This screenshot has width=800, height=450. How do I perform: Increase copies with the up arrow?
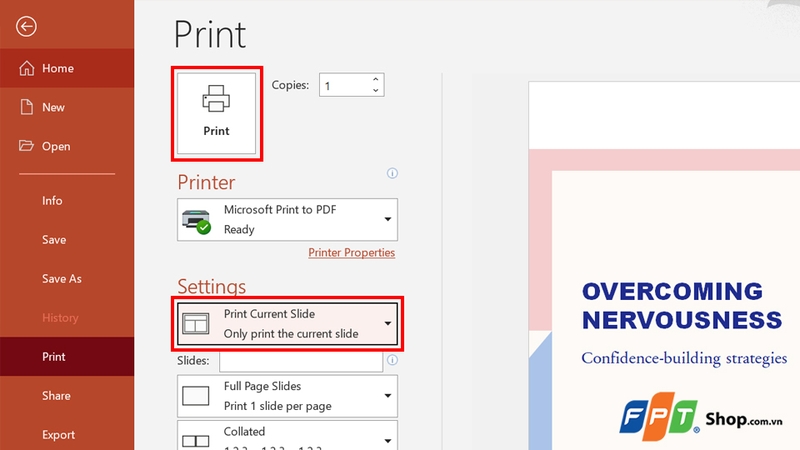coord(376,80)
